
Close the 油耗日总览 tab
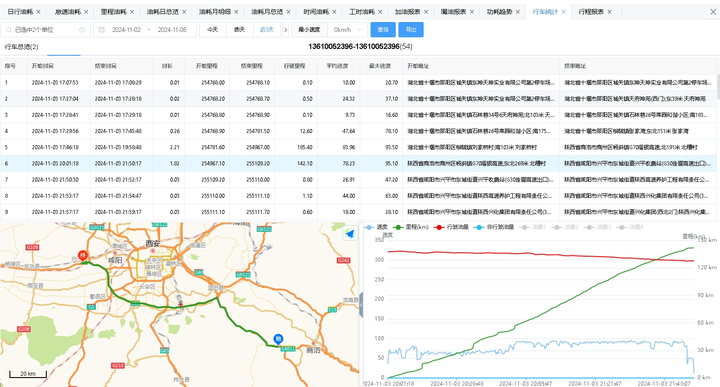(184, 12)
